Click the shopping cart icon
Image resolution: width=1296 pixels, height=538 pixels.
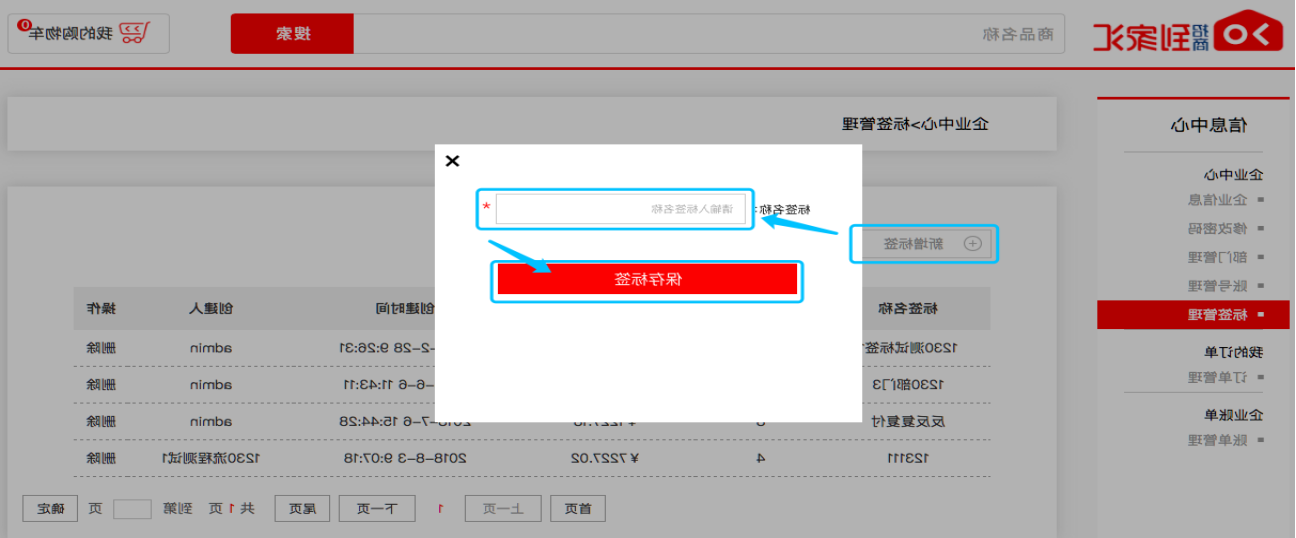tap(131, 32)
